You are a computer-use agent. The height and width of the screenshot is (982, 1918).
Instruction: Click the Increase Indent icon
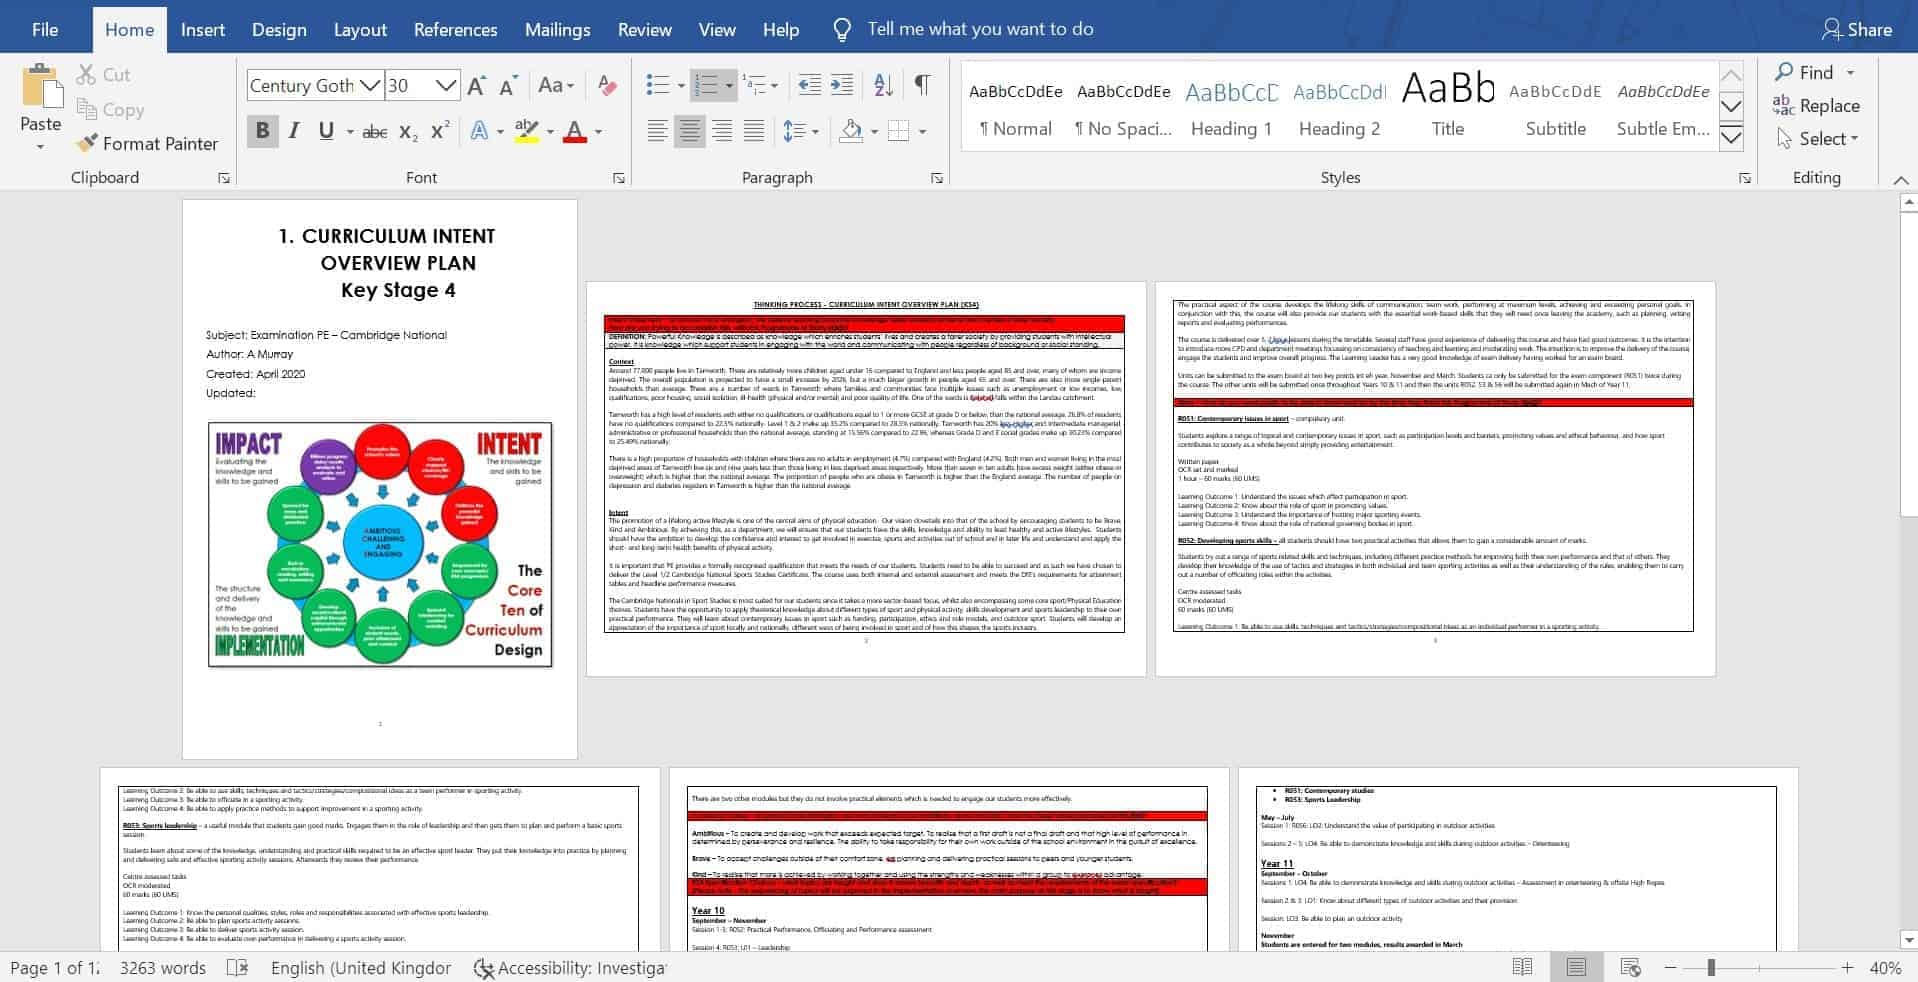pyautogui.click(x=842, y=85)
